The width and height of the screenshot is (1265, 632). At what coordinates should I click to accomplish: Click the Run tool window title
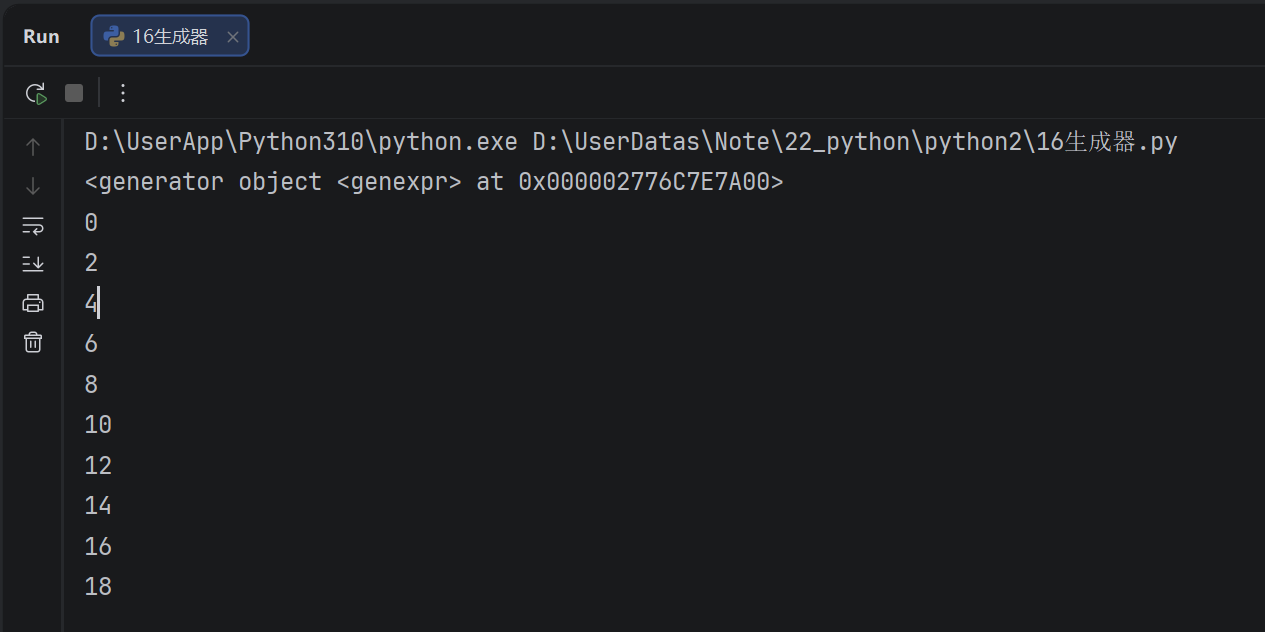[41, 36]
